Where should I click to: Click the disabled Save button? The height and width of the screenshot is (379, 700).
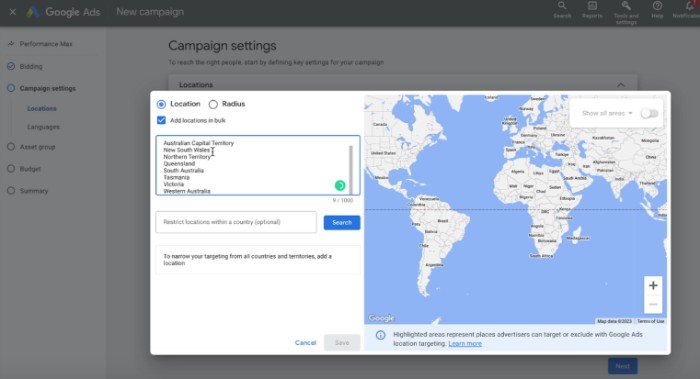pos(342,342)
